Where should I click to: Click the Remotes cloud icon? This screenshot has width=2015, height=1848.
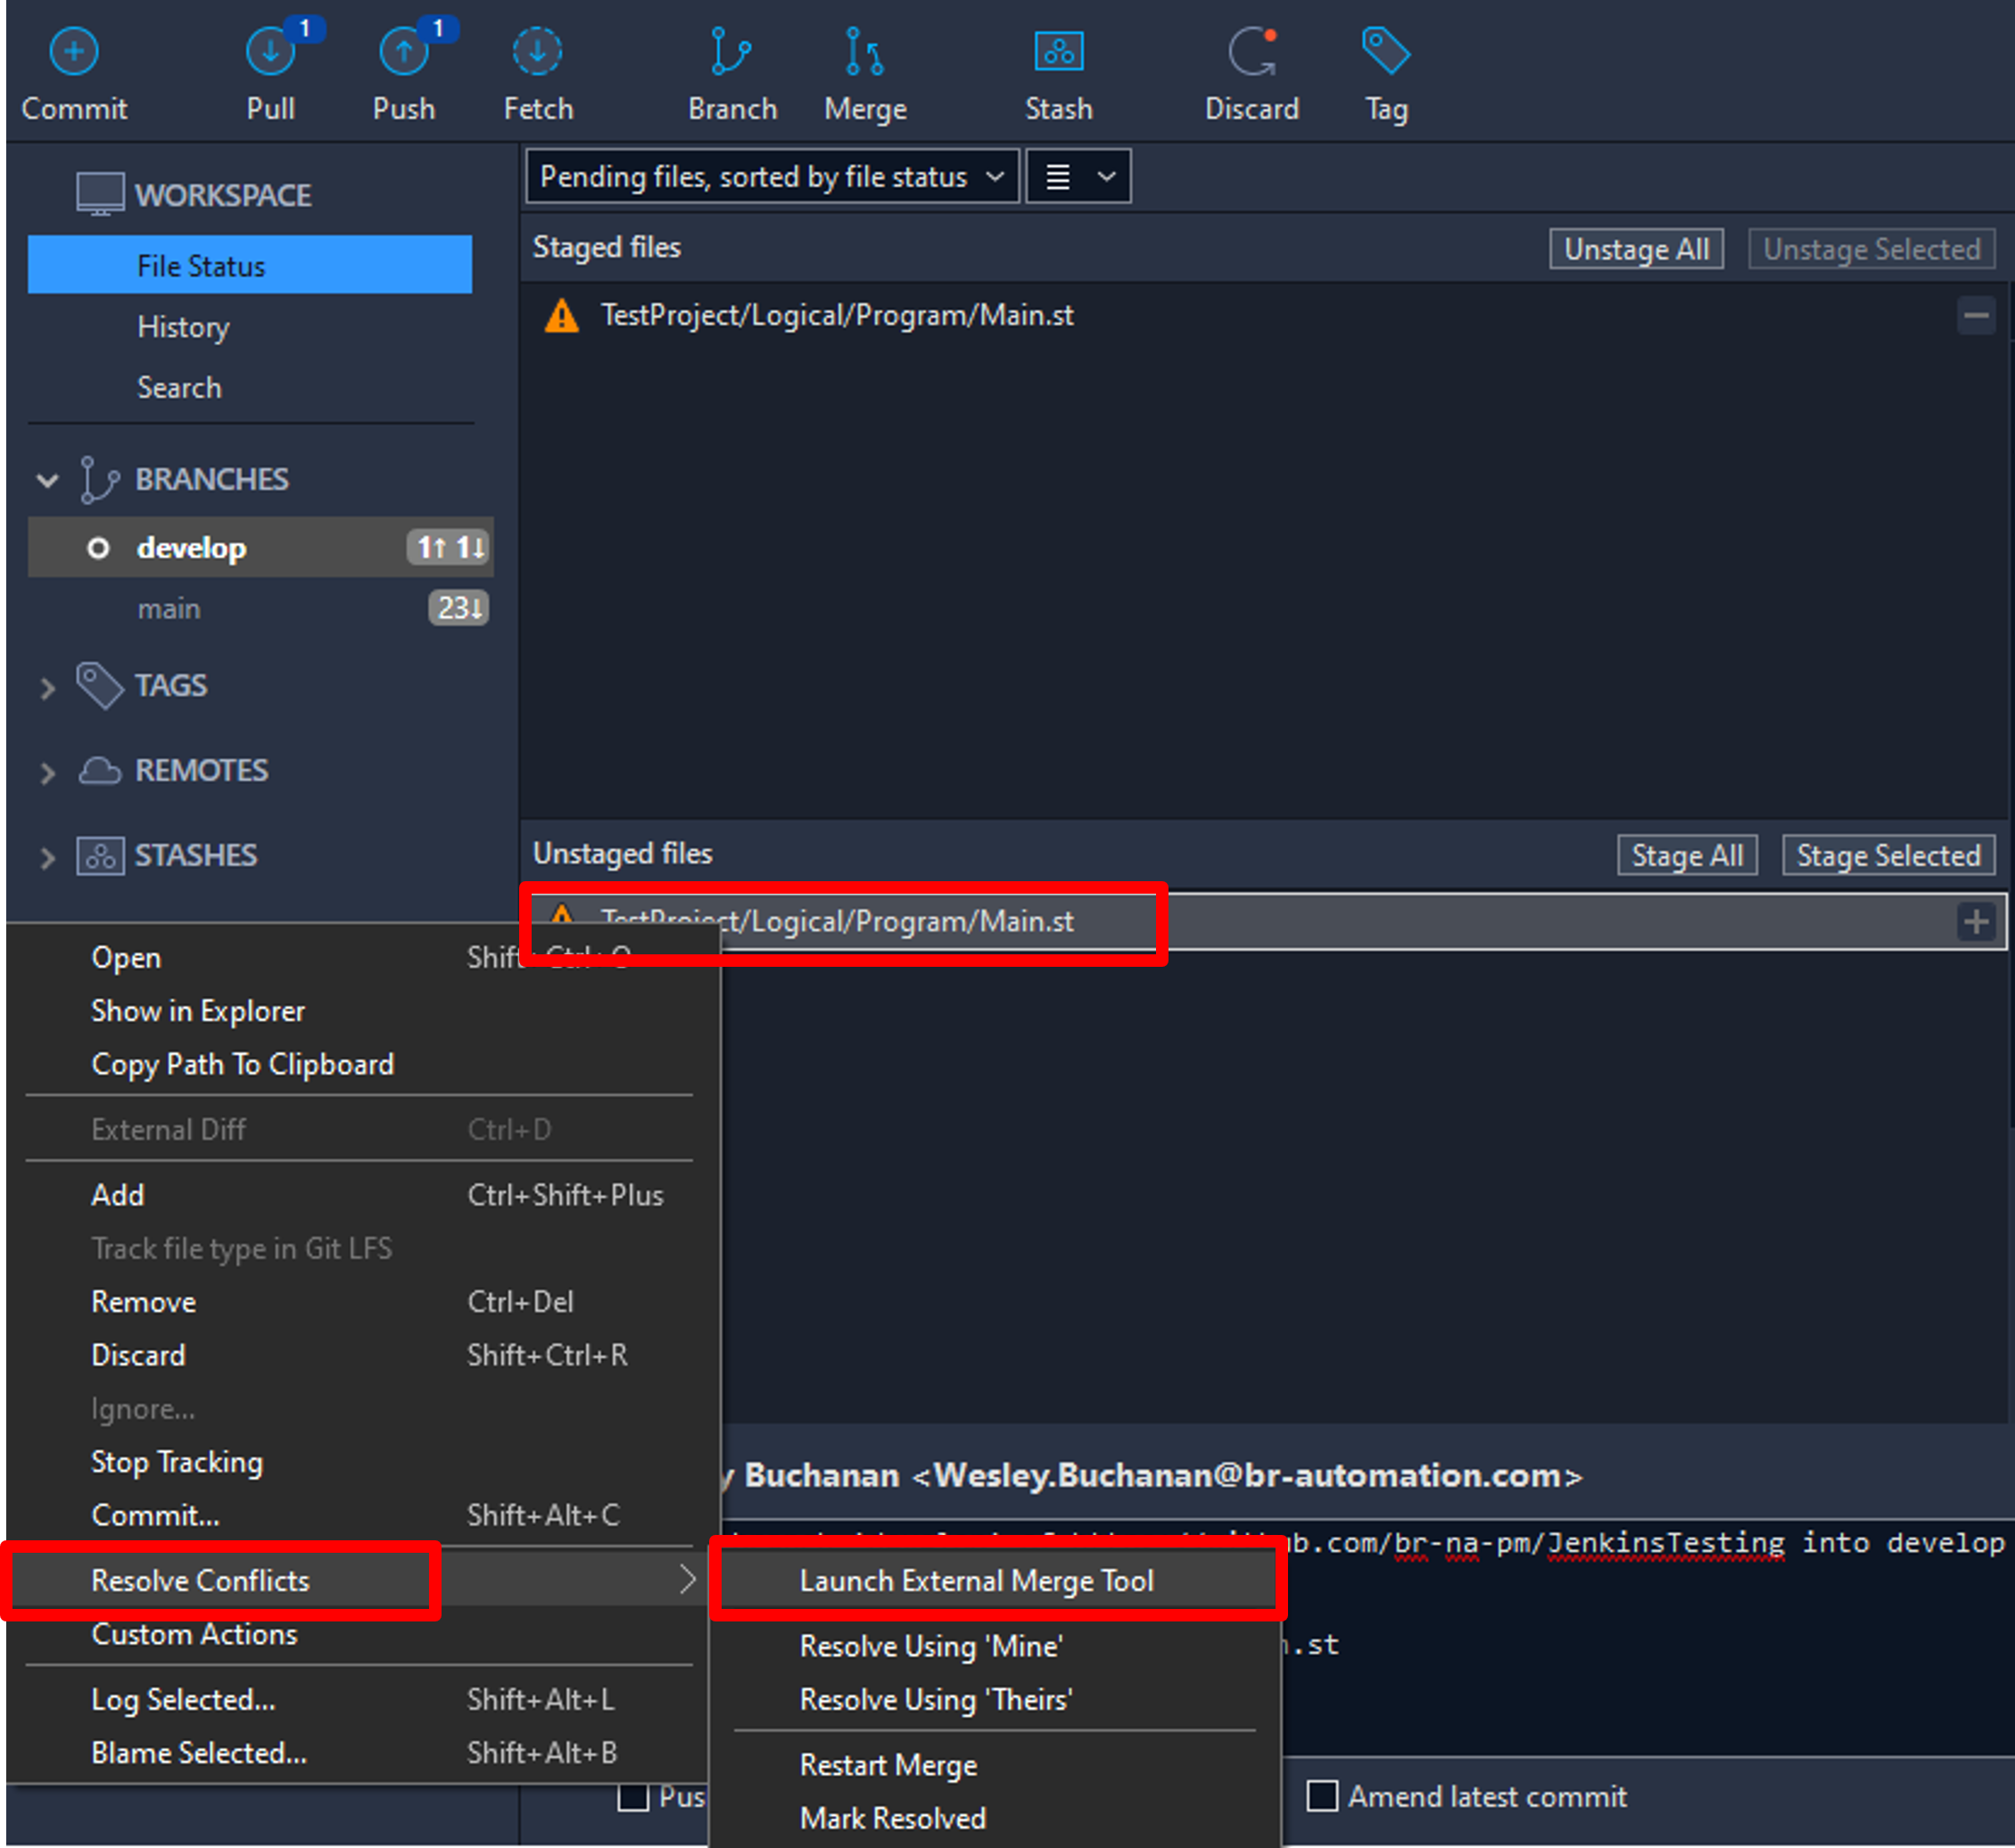100,771
